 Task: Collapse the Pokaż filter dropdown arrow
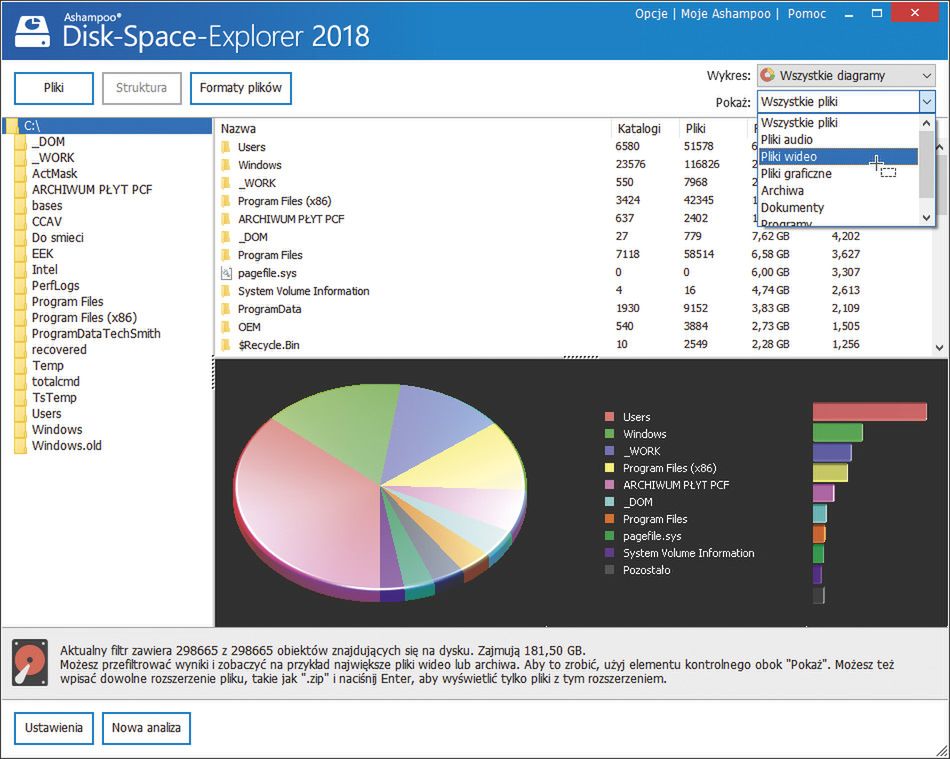(926, 102)
